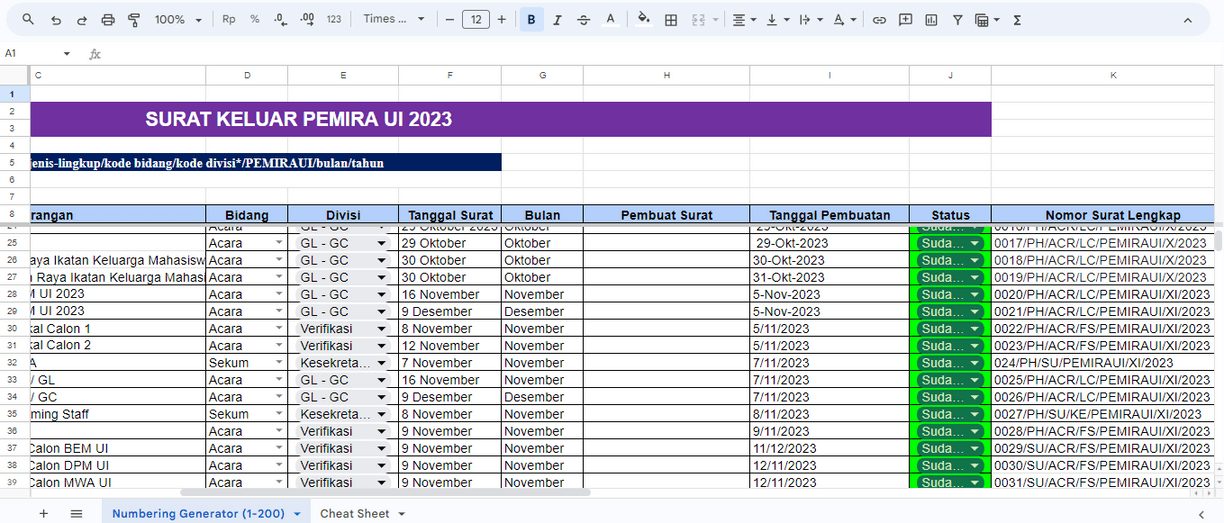
Task: Open Numbering Generator tab options arrow
Action: point(297,514)
